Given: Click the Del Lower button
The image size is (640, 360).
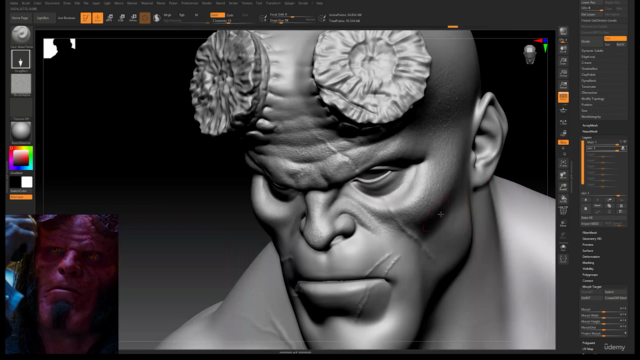Looking at the screenshot, I should 591,14.
